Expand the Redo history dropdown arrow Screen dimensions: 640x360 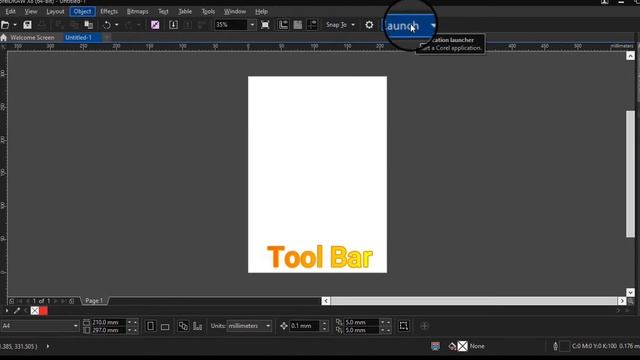[x=139, y=25]
